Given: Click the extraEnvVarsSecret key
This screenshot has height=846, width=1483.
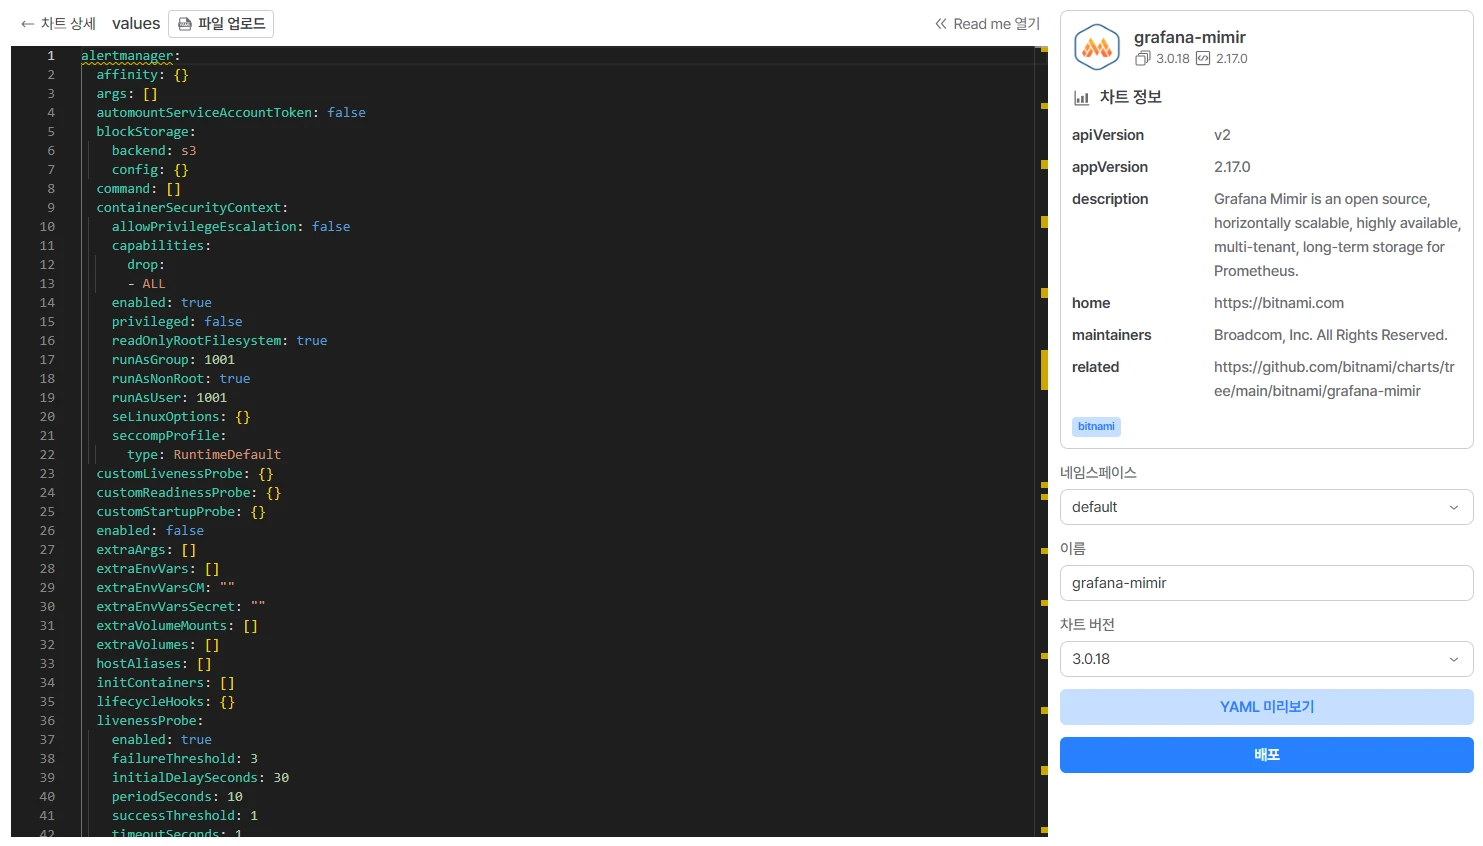Looking at the screenshot, I should coord(165,607).
